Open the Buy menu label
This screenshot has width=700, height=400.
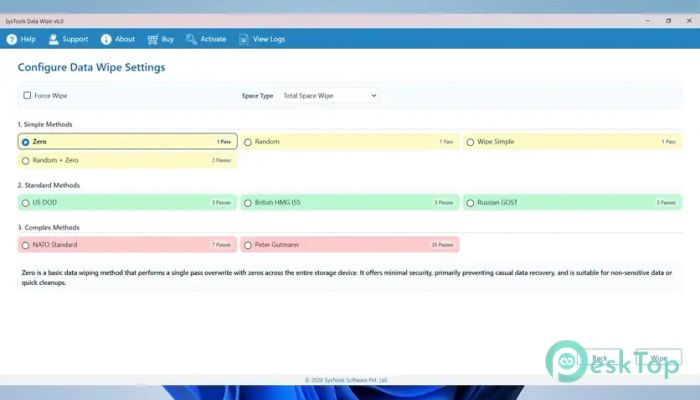[x=167, y=39]
